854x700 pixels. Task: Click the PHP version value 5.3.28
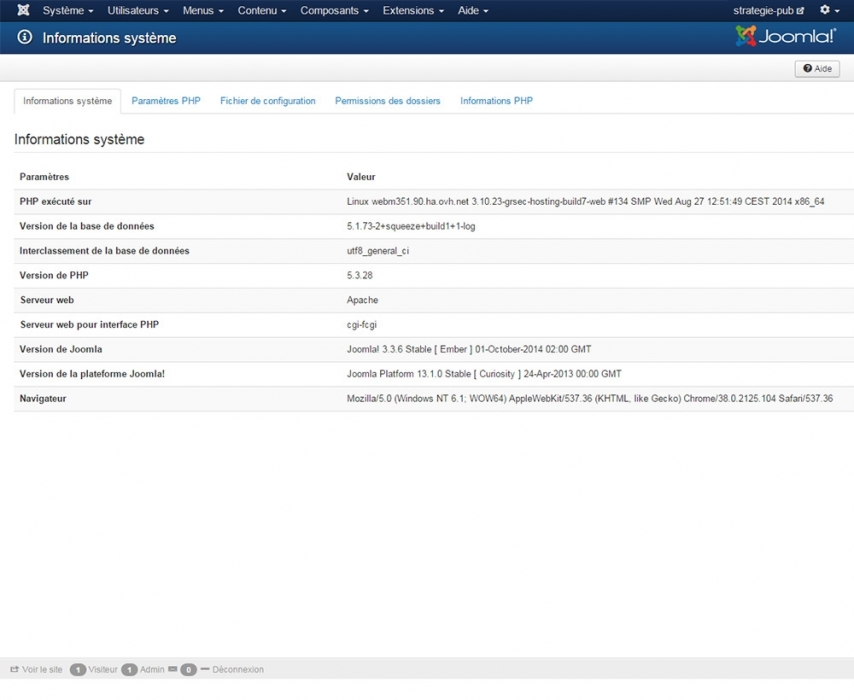tap(359, 275)
